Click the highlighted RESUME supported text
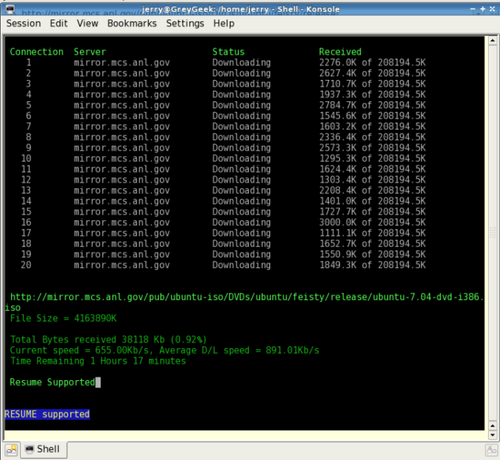 tap(47, 414)
